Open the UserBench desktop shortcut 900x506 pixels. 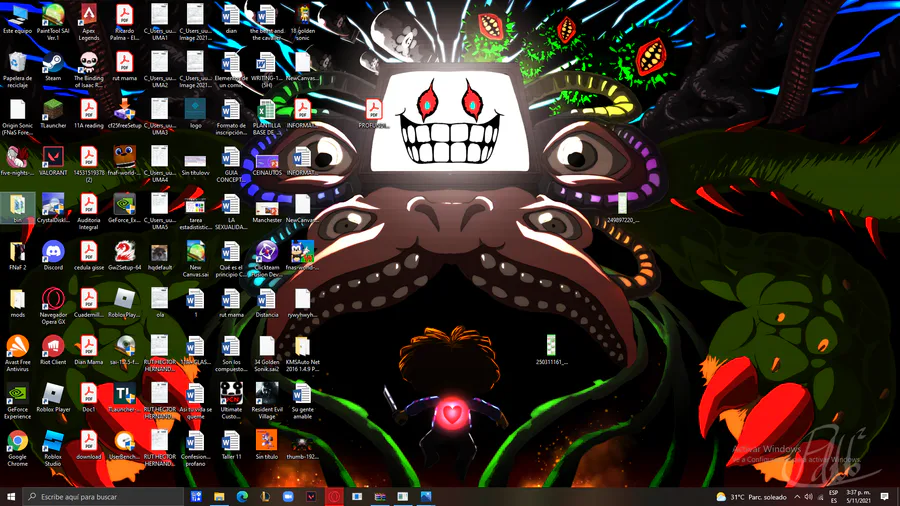[x=124, y=446]
